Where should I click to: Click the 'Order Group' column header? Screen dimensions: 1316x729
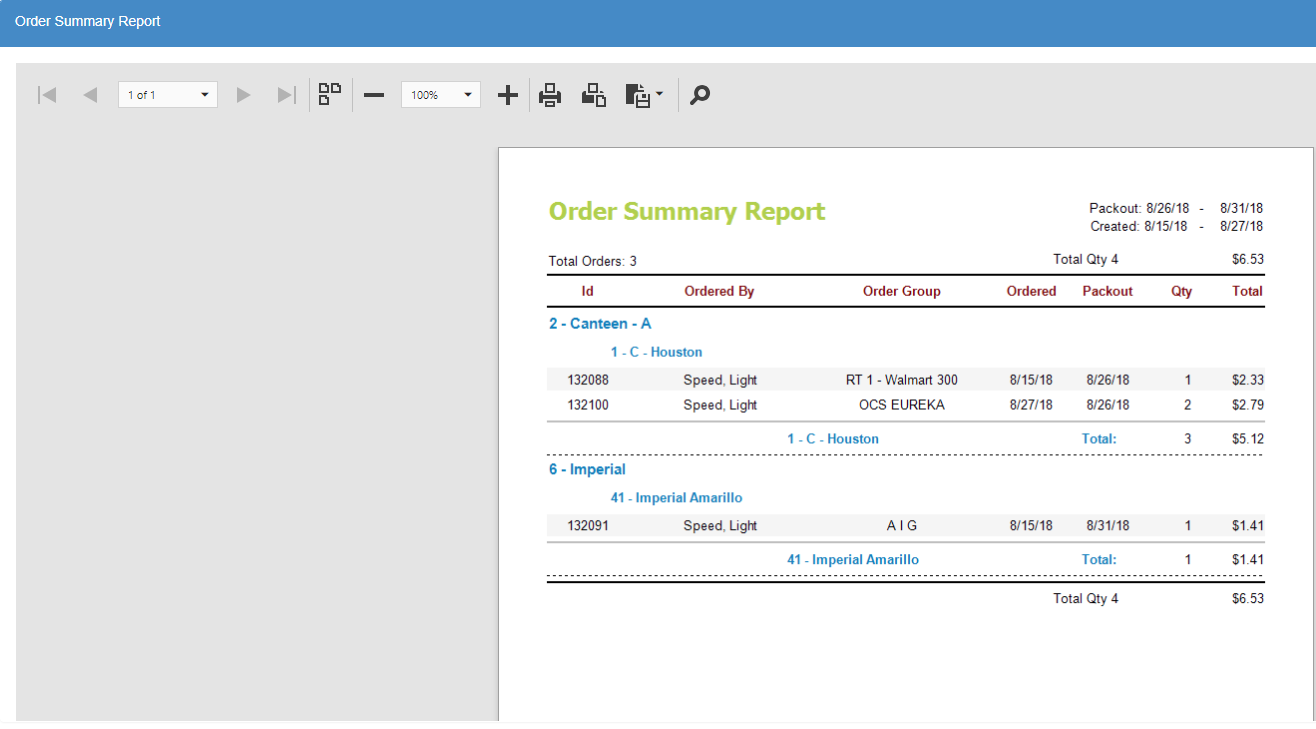(x=902, y=291)
